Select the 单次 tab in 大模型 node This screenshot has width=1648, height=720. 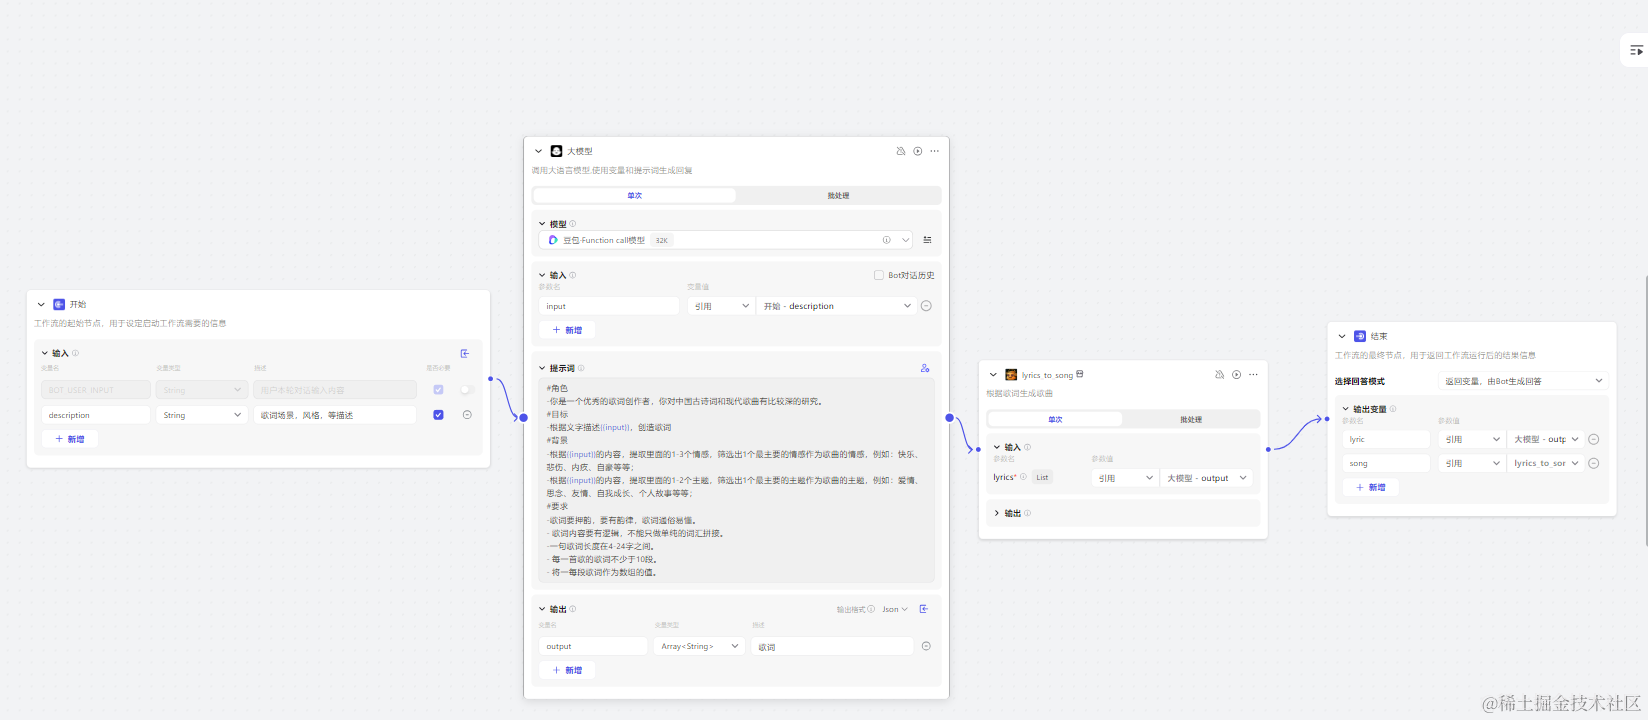(635, 195)
